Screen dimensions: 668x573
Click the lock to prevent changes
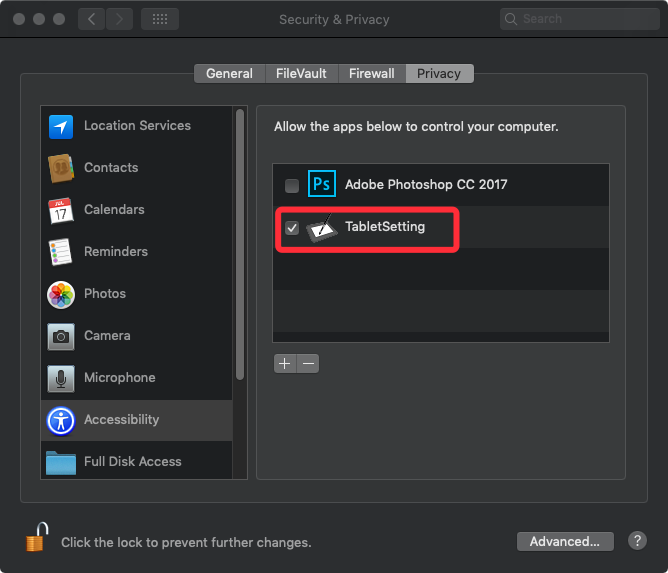pyautogui.click(x=37, y=537)
